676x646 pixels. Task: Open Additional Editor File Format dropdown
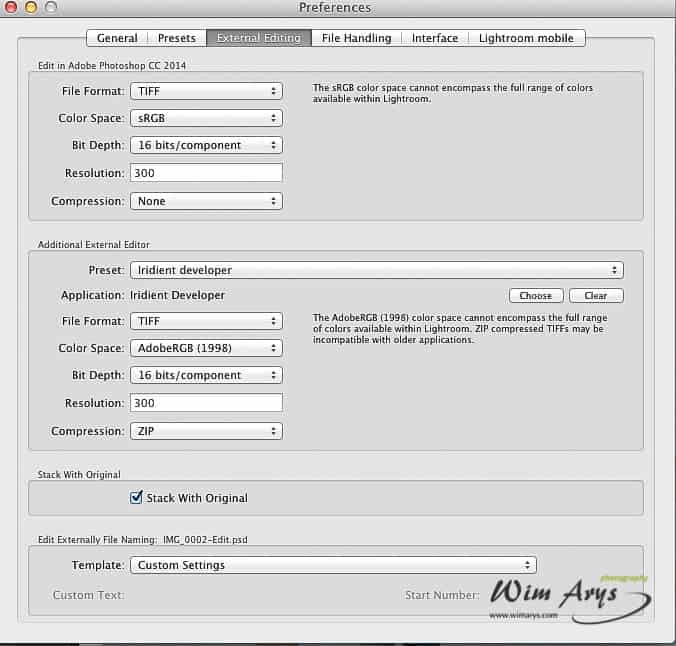pos(206,321)
